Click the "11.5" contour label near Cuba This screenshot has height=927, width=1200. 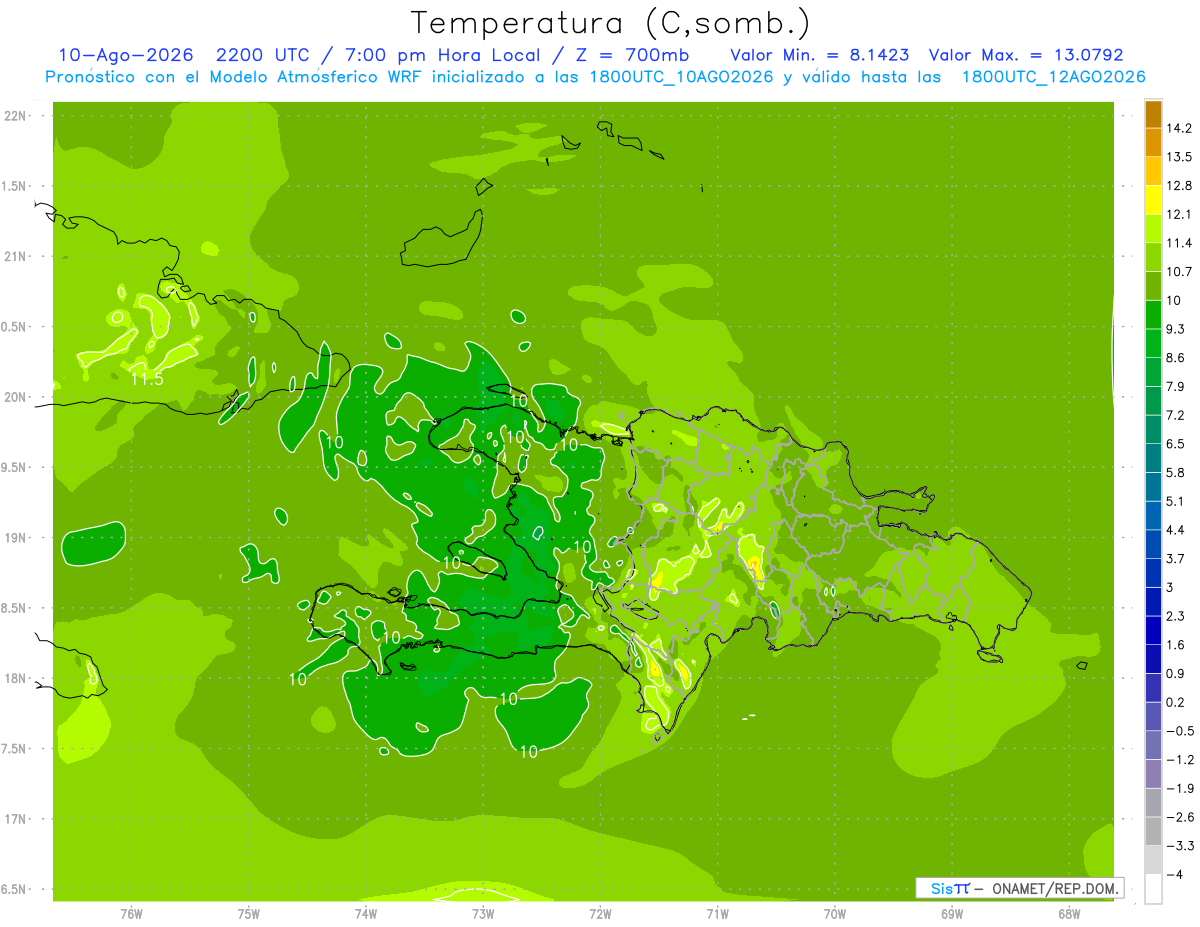[147, 379]
